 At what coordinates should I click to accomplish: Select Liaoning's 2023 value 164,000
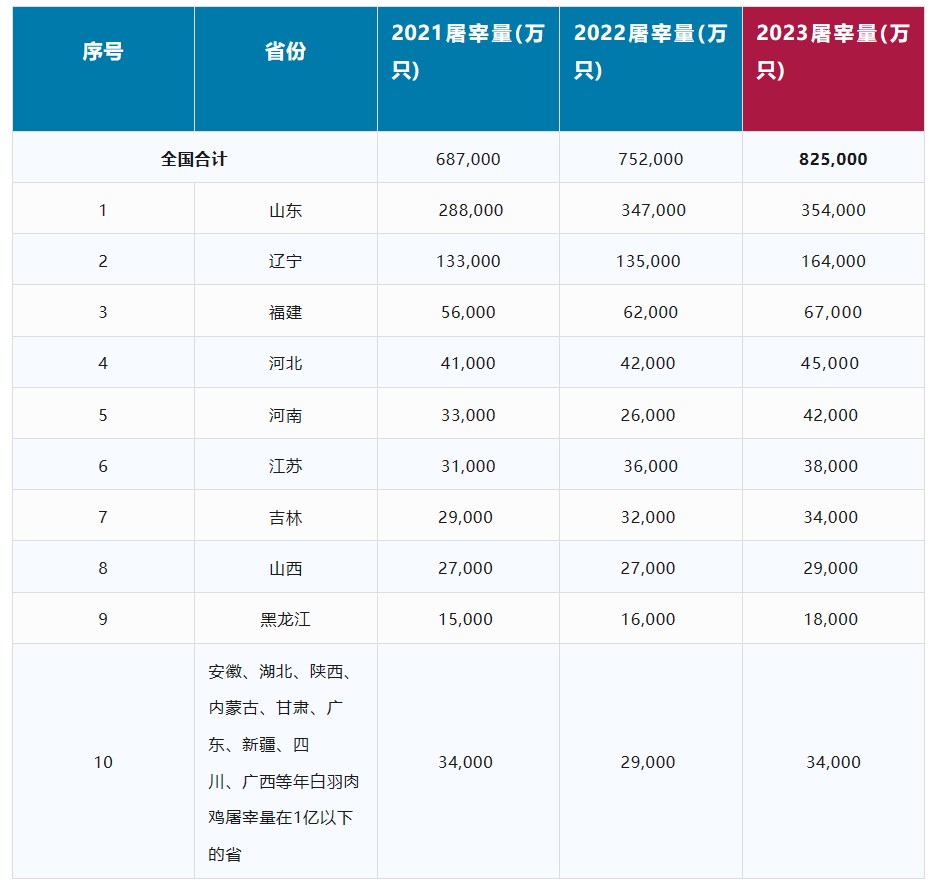pos(833,261)
